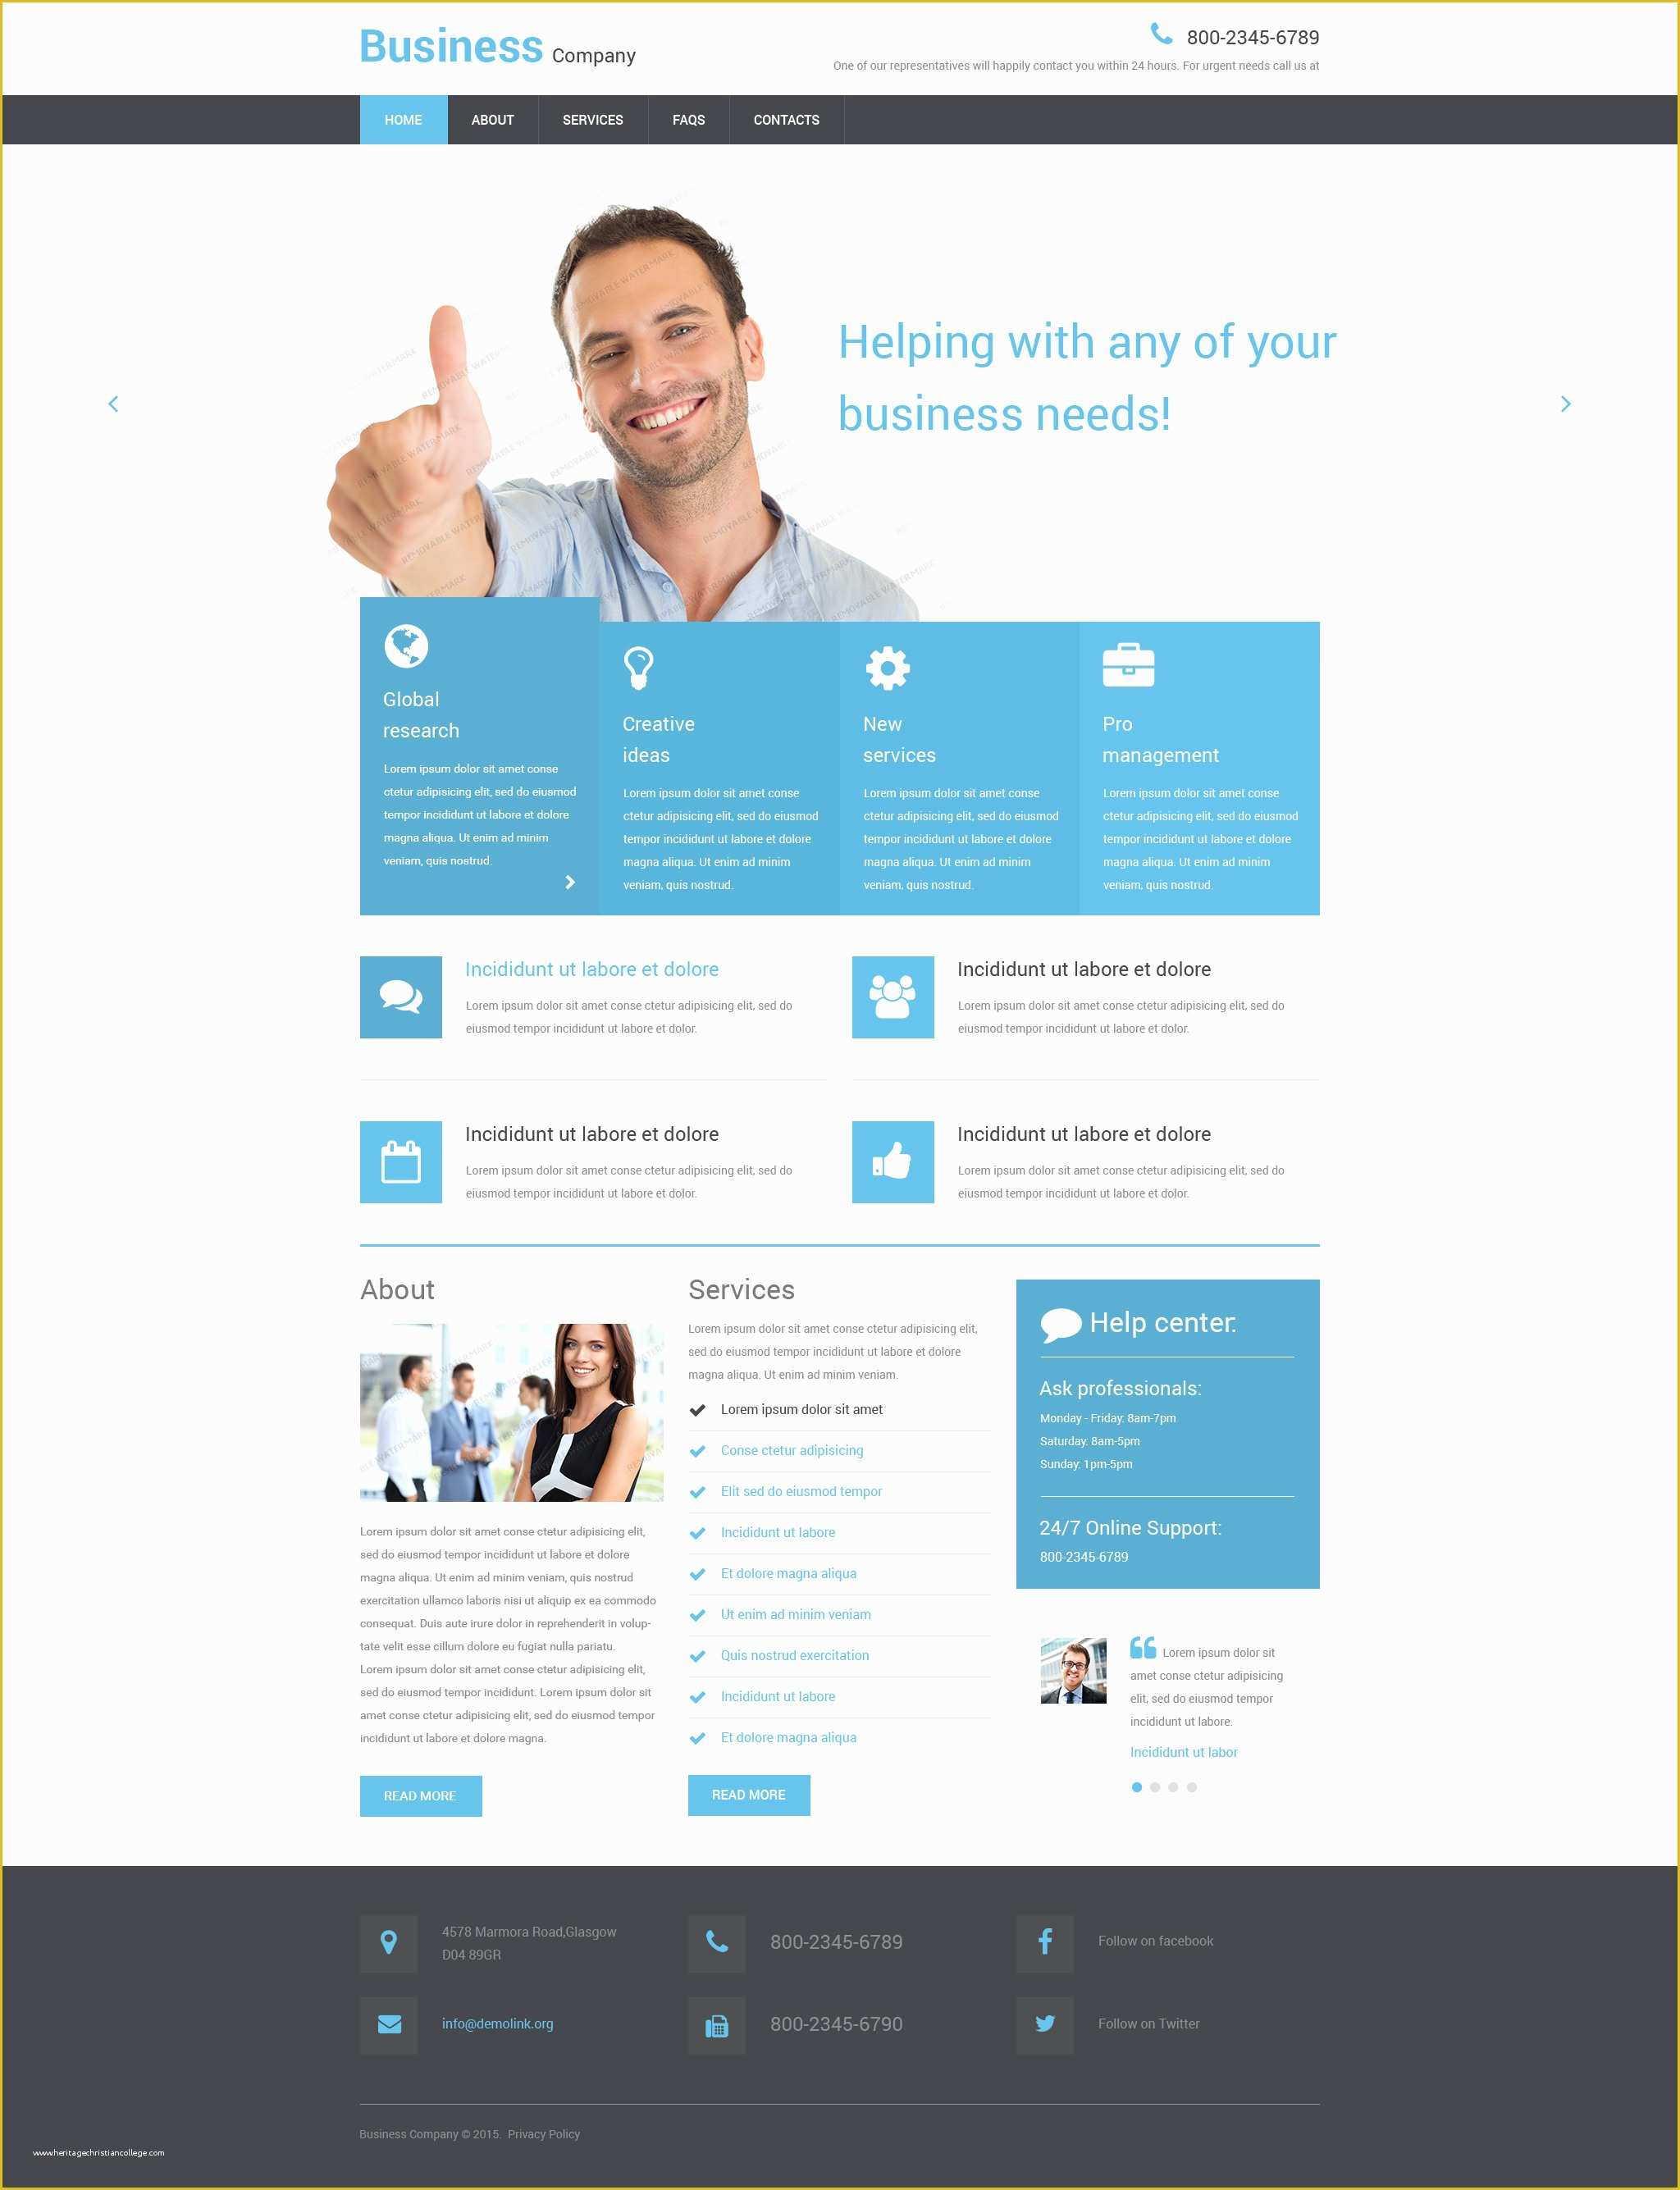Navigate to the ABOUT menu tab

(489, 120)
